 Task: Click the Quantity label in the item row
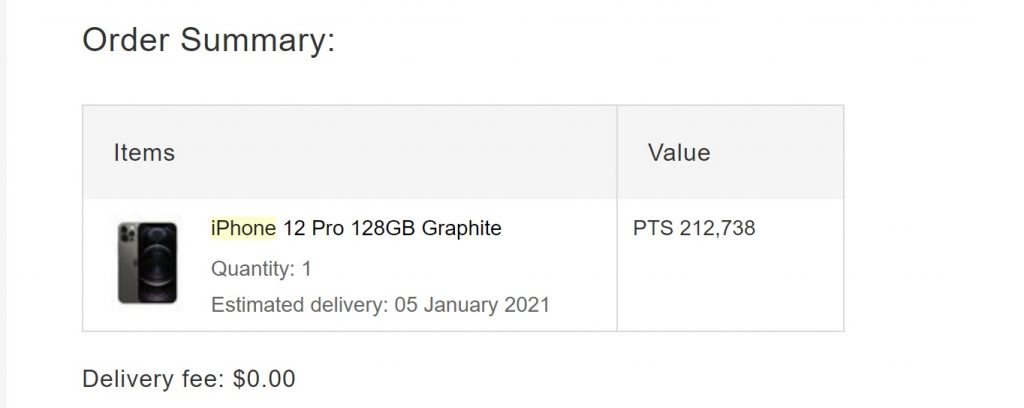coord(253,268)
